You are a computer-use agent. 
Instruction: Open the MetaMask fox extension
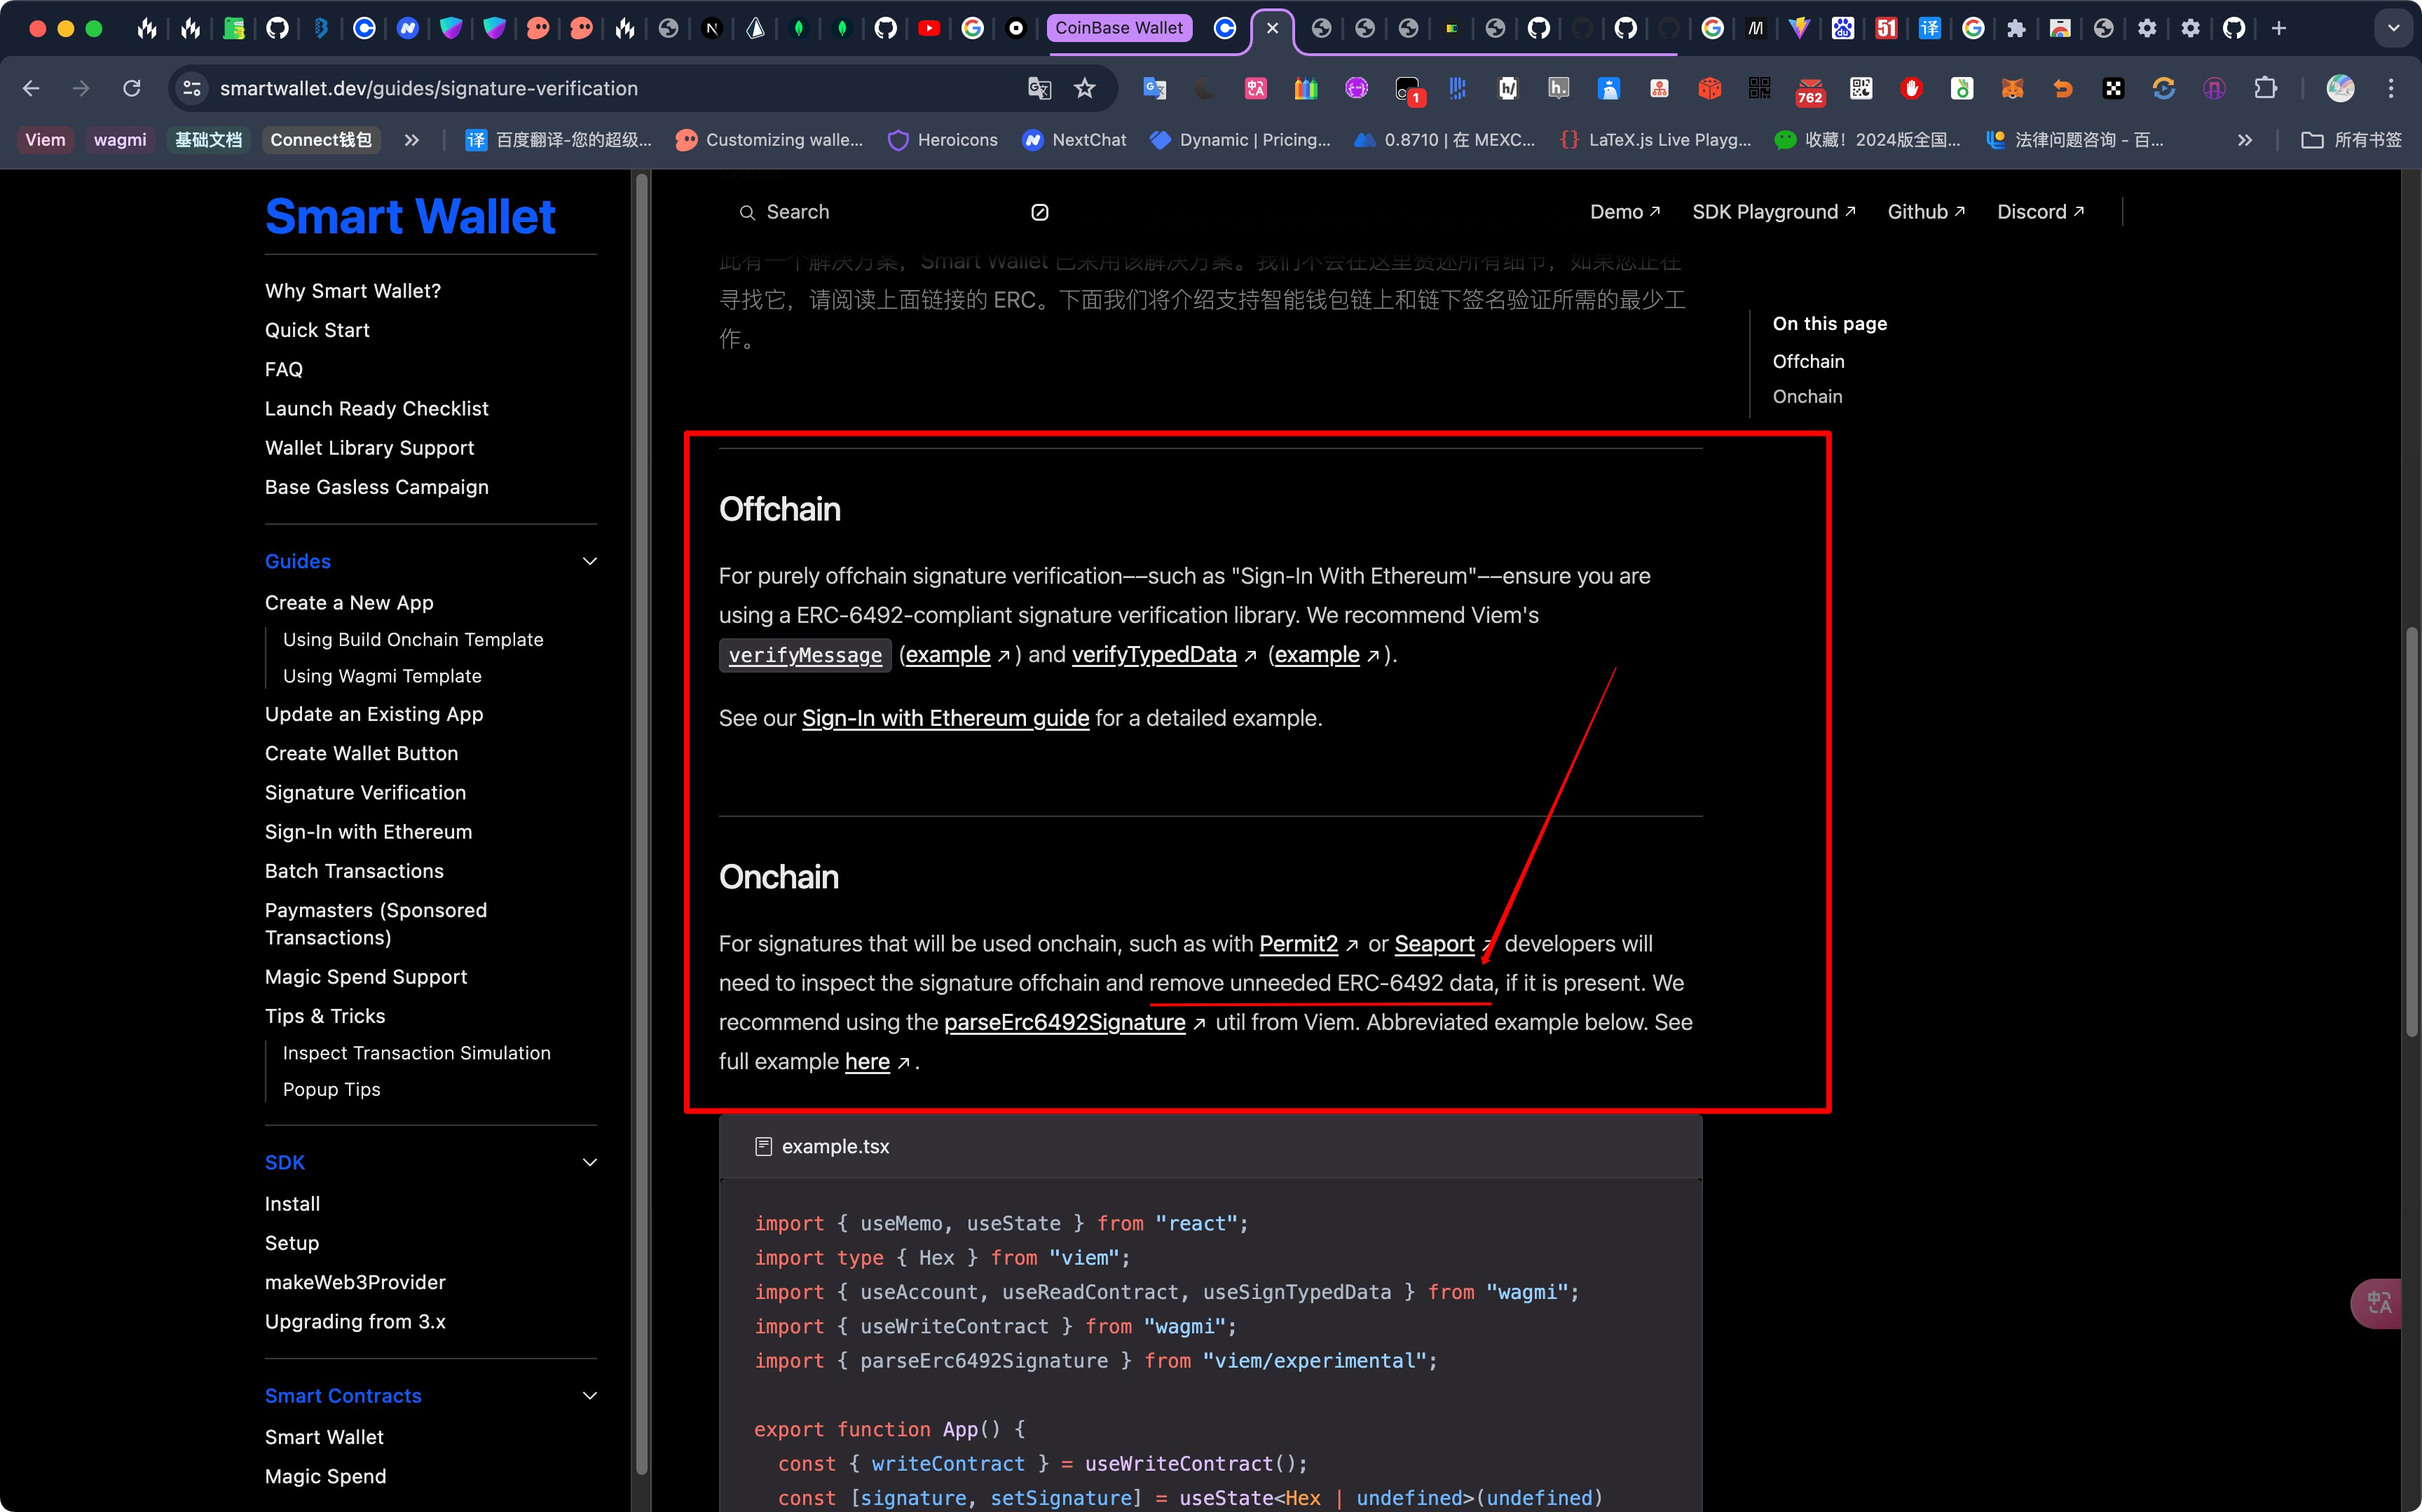click(x=2012, y=88)
